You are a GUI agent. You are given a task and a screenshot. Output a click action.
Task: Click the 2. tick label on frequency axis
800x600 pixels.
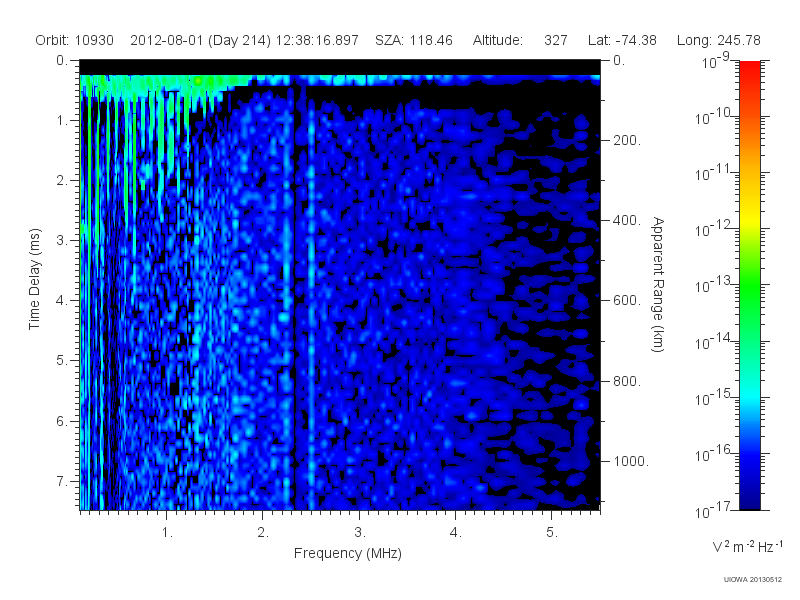pyautogui.click(x=263, y=533)
